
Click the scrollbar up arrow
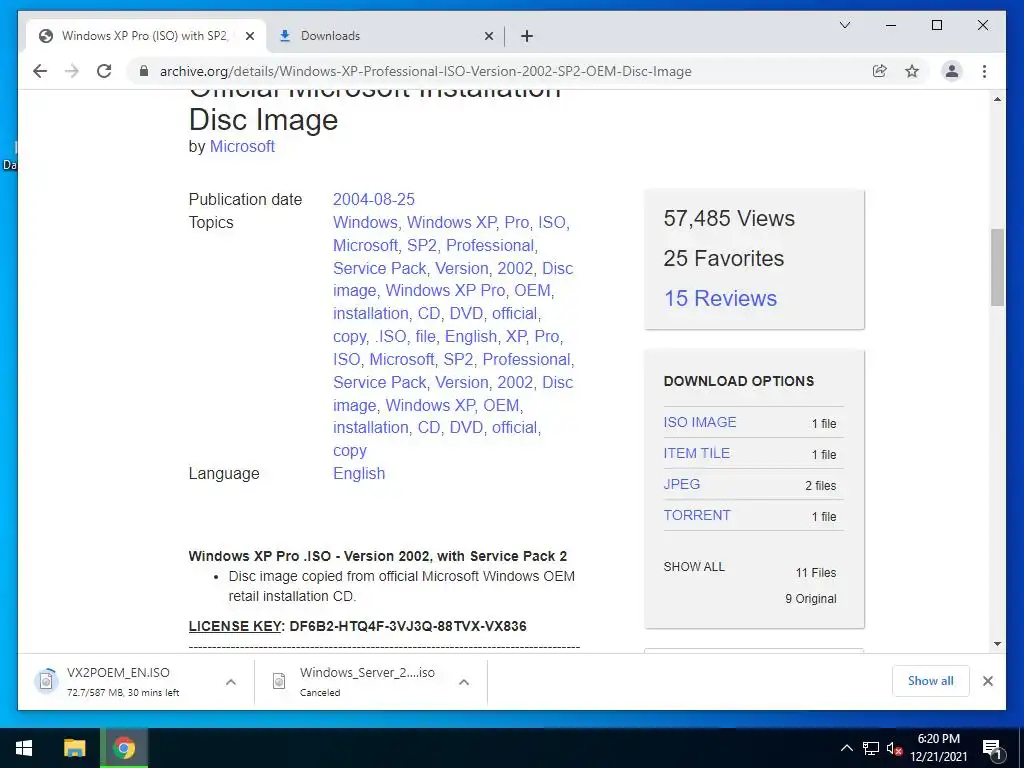point(997,99)
